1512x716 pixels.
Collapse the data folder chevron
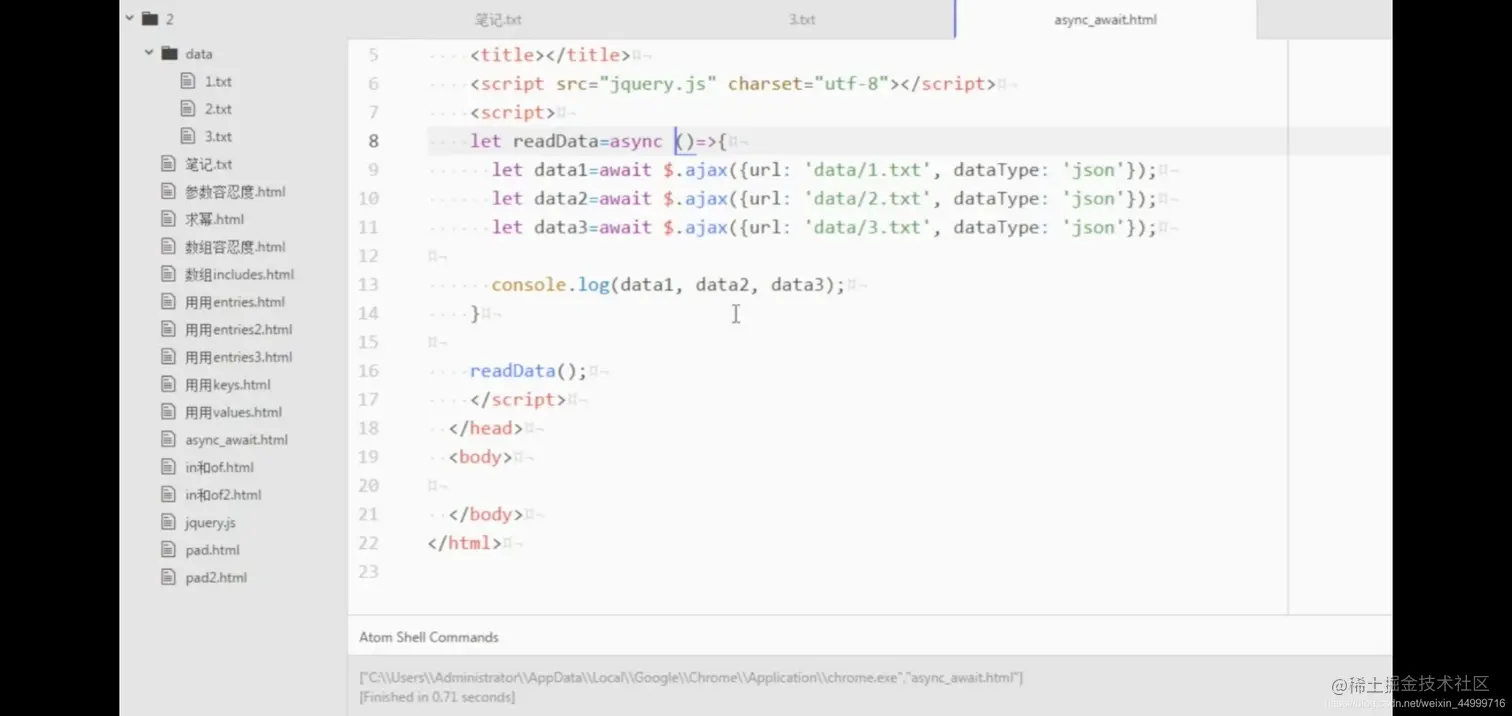coord(149,53)
